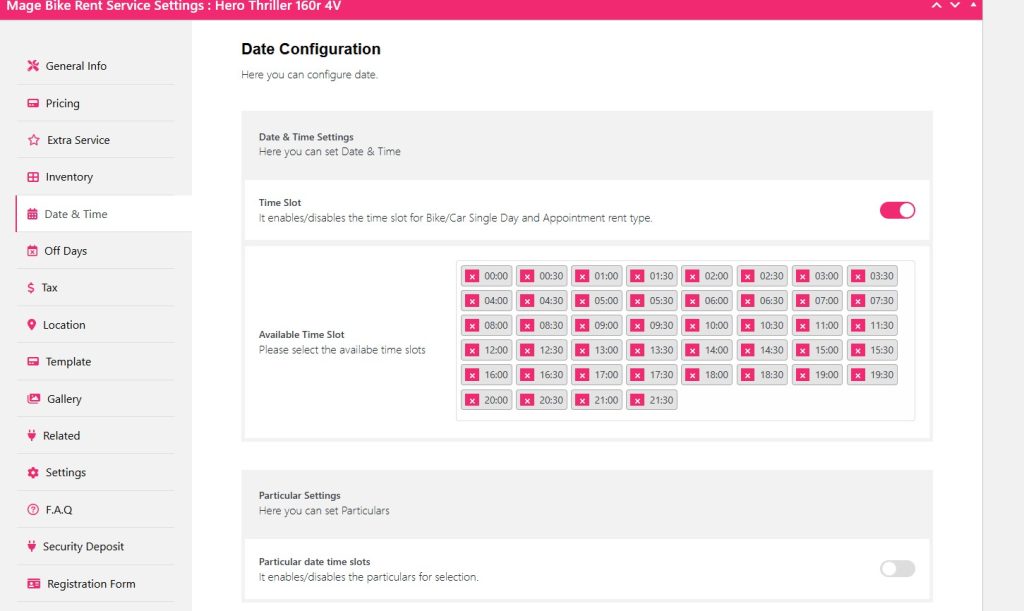
Task: Move panel down using the down chevron
Action: coord(955,5)
